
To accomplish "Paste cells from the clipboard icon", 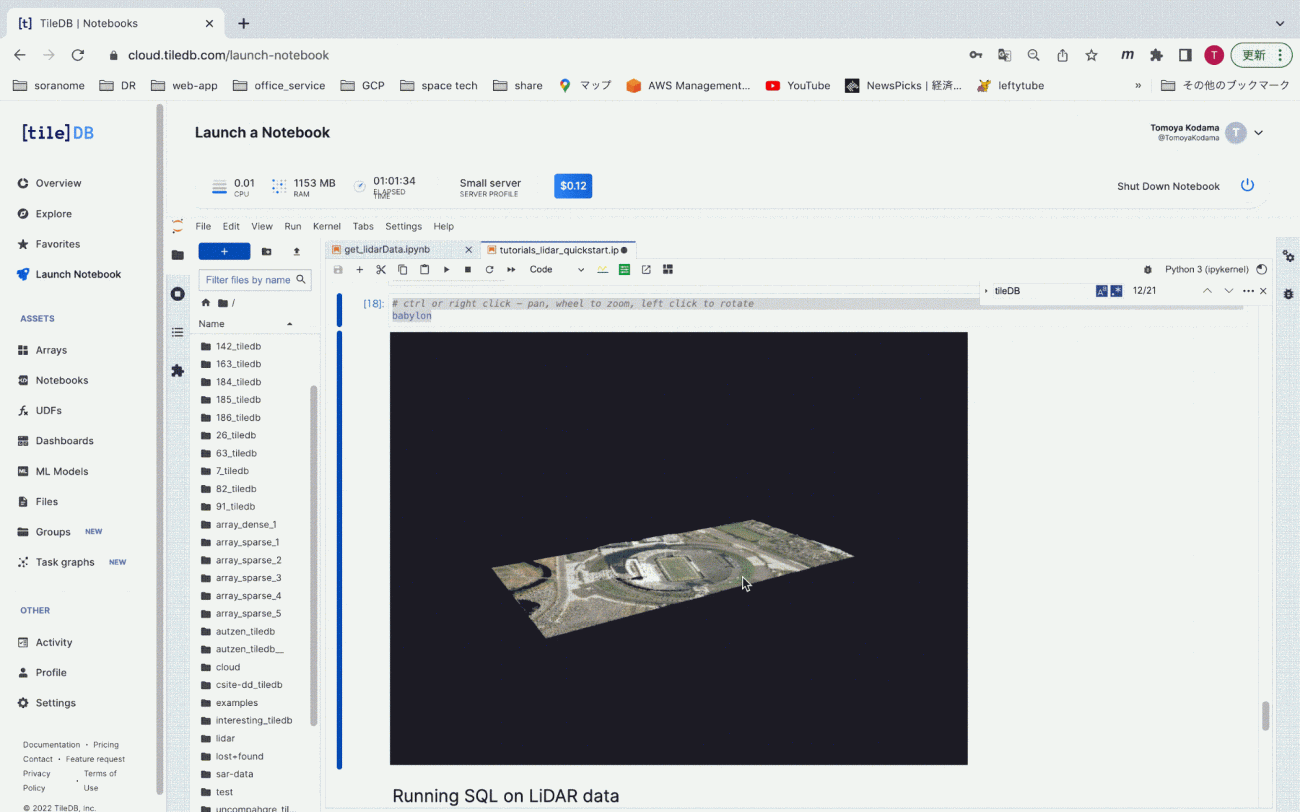I will (424, 269).
